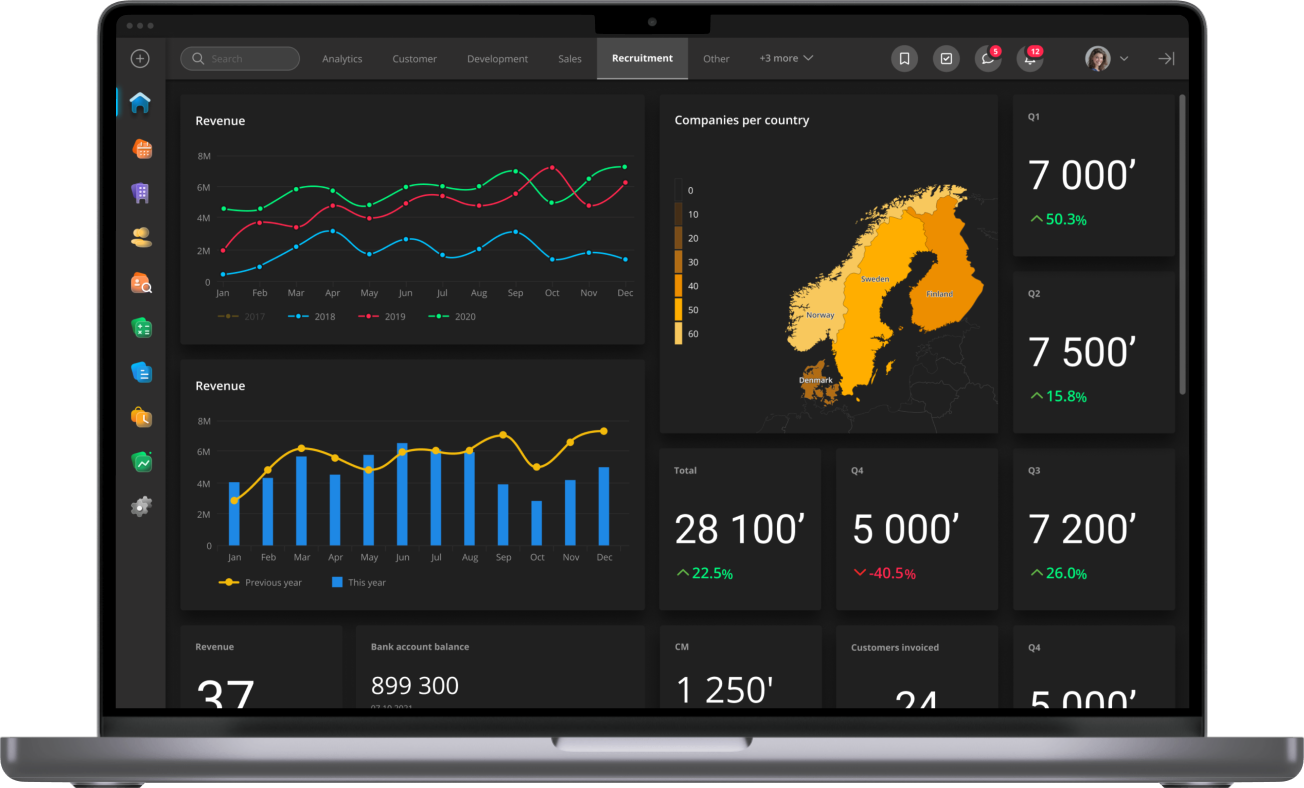
Task: Open the profile account dropdown chevron
Action: pyautogui.click(x=1123, y=58)
